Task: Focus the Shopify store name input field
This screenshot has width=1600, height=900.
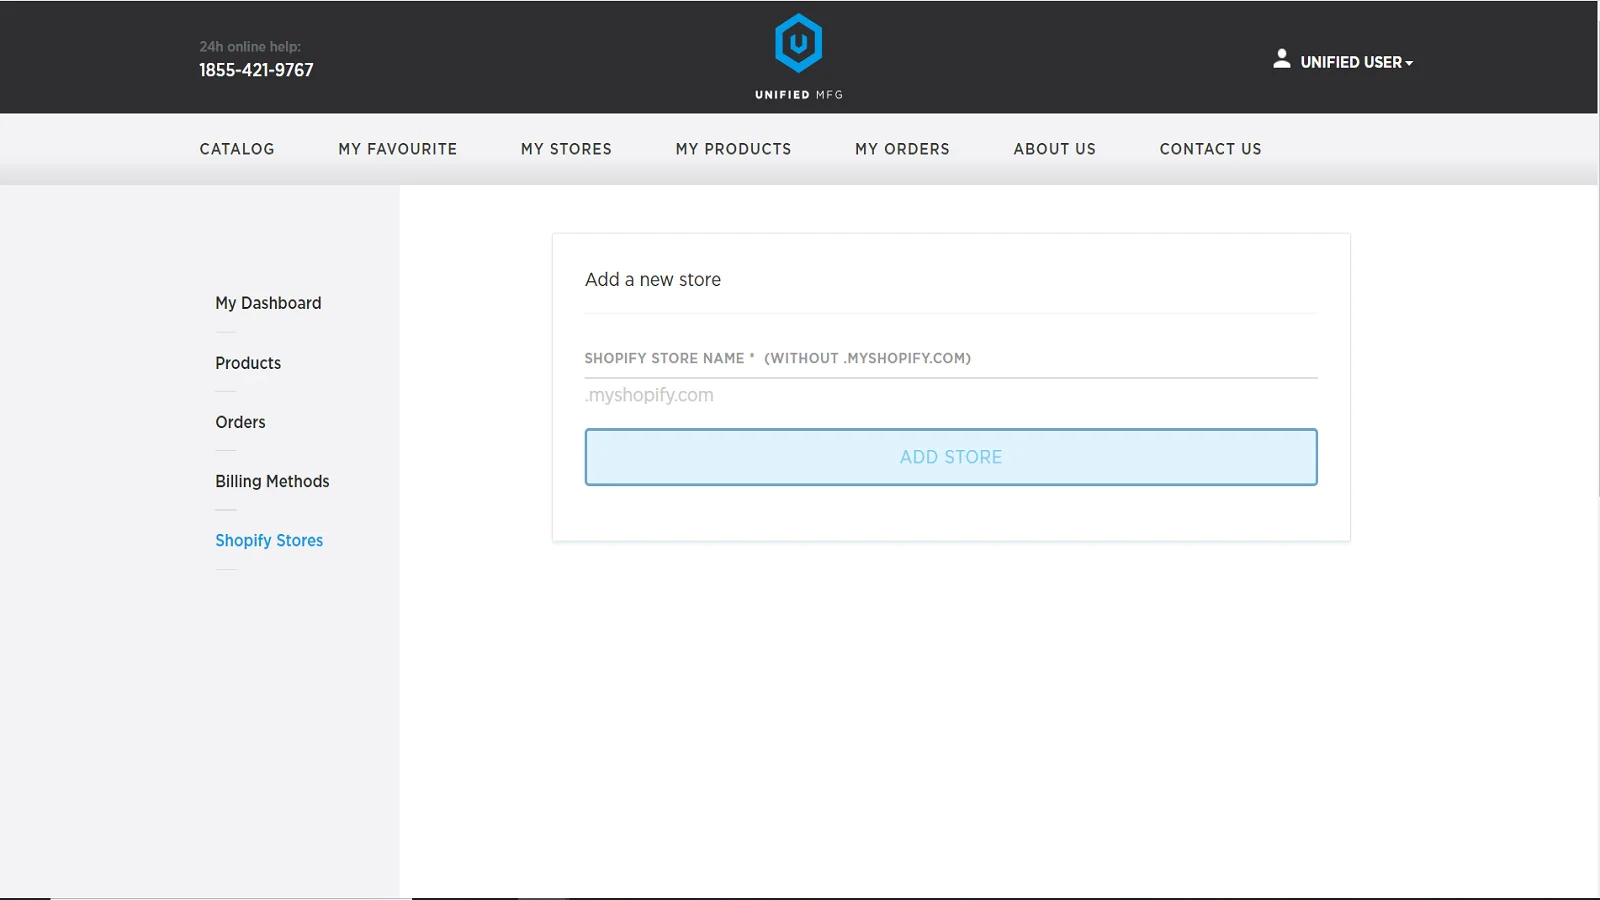Action: tap(950, 395)
